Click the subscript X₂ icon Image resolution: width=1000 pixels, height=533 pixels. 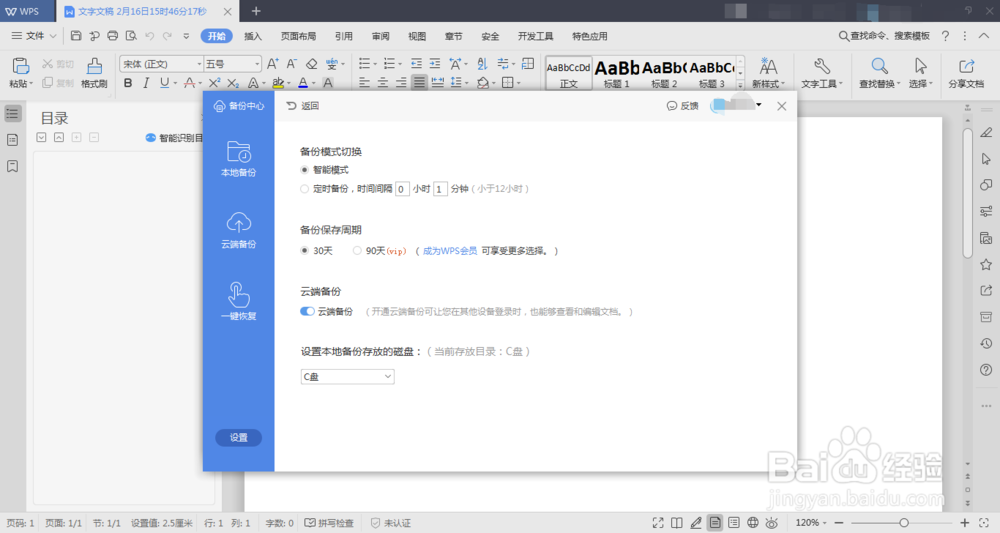click(233, 83)
